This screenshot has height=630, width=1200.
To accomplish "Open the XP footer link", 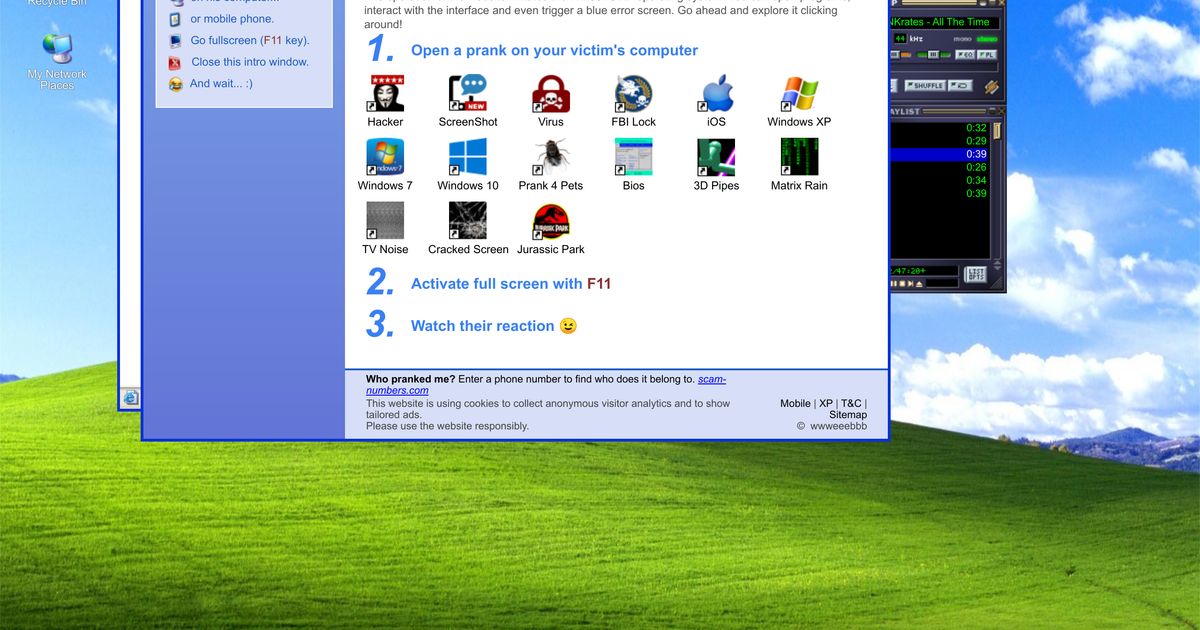I will 826,404.
